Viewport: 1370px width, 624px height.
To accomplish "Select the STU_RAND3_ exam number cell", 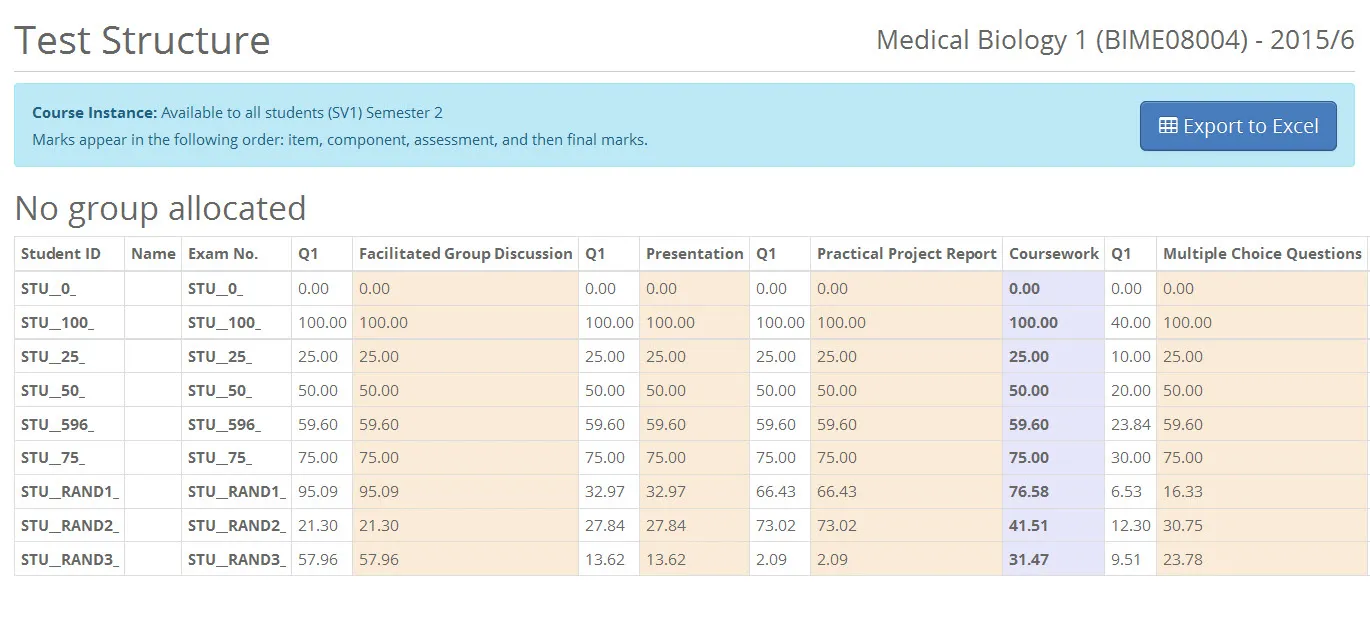I will [233, 559].
